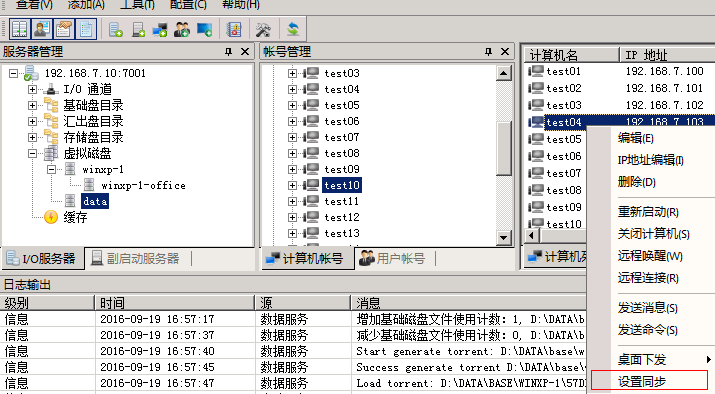The height and width of the screenshot is (394, 715).
Task: Choose 删除(D) from context menu
Action: point(637,182)
